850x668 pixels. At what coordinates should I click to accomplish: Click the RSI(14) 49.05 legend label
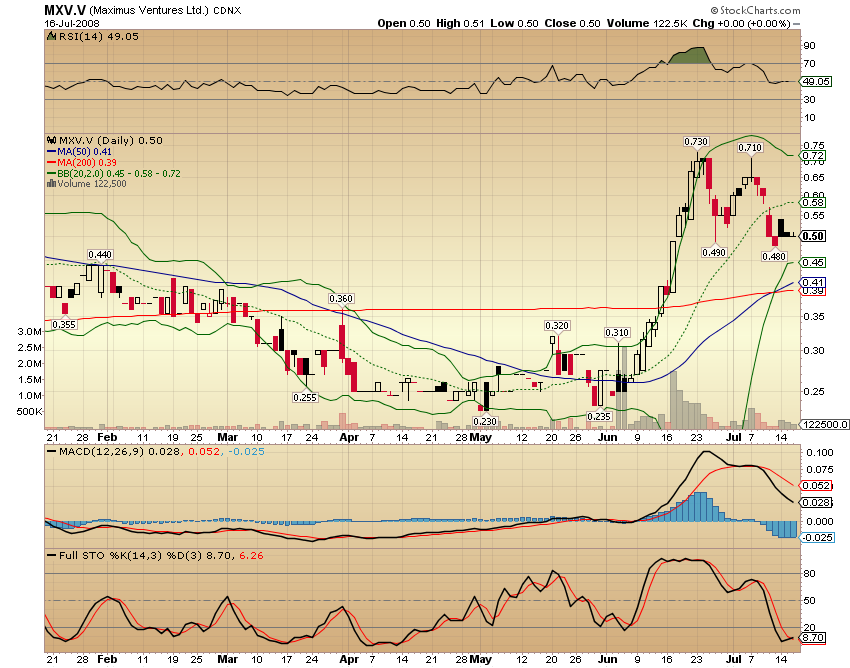click(x=99, y=36)
